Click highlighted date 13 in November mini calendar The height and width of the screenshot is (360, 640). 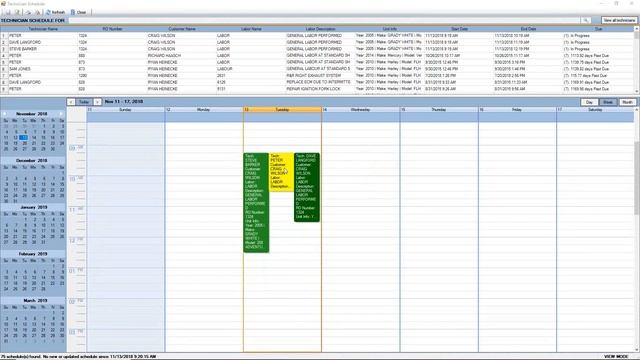click(24, 138)
